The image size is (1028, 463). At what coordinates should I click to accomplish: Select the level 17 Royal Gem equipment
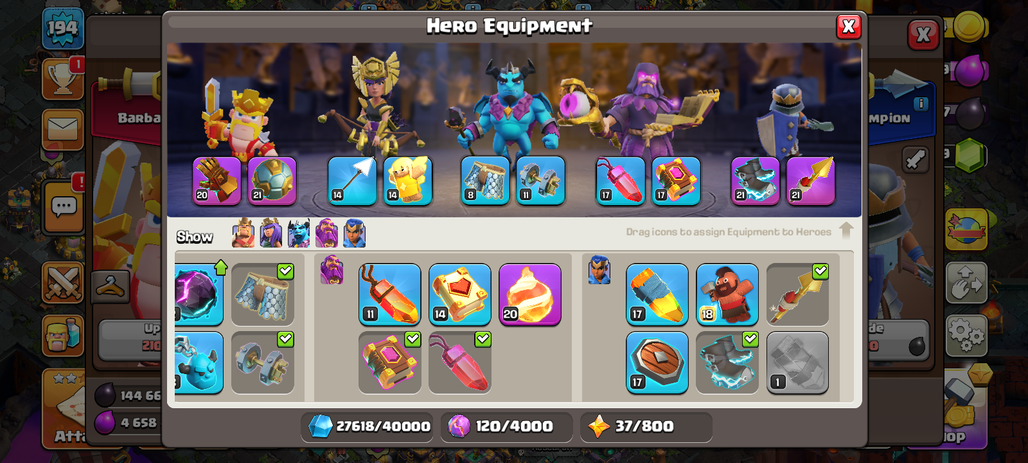(x=620, y=181)
